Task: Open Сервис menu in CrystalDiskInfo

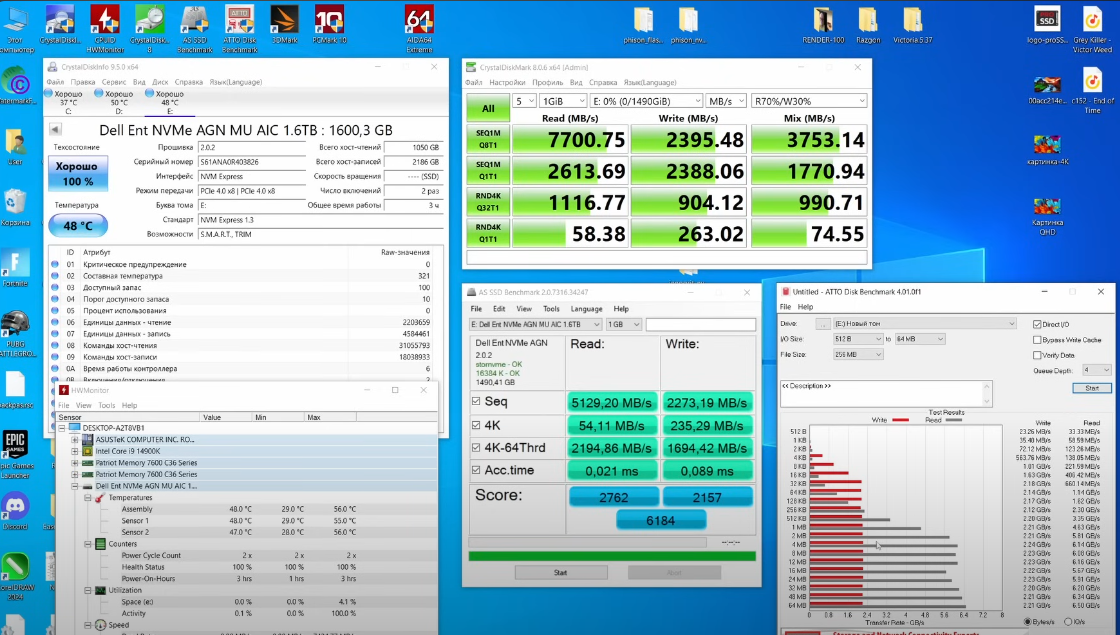Action: [114, 82]
